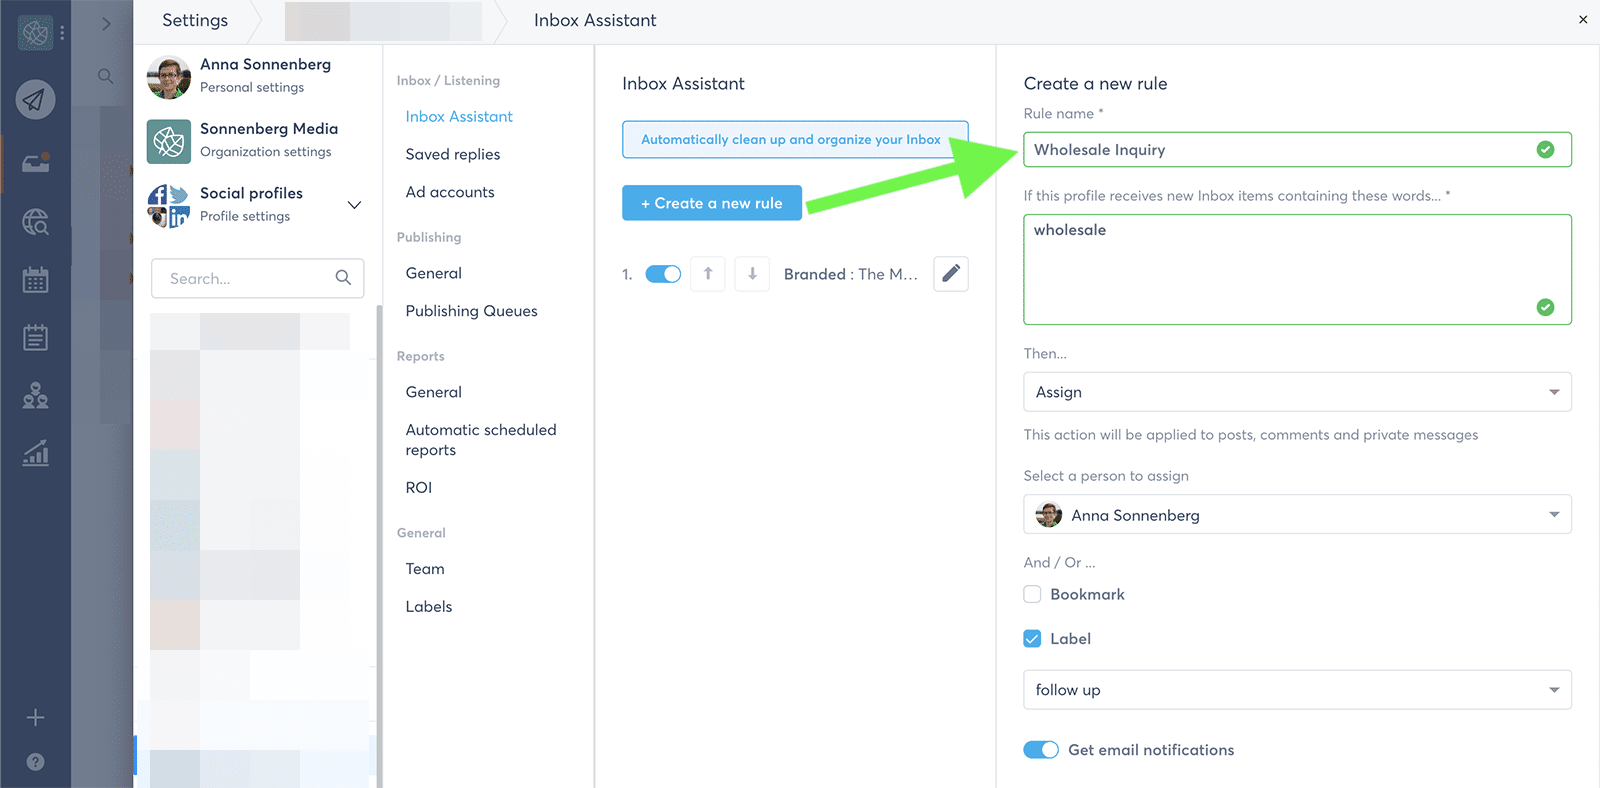Open the help question mark icon

coord(35,762)
